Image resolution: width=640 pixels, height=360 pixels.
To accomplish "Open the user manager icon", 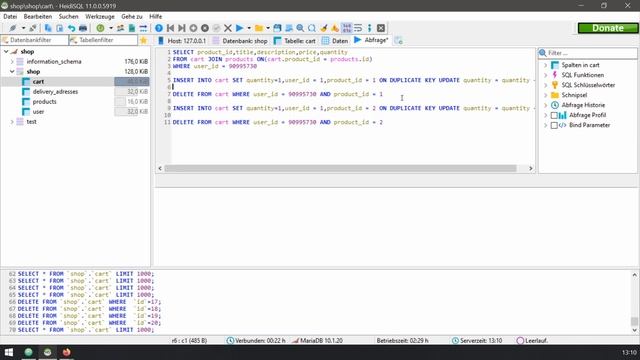I will pyautogui.click(x=120, y=28).
